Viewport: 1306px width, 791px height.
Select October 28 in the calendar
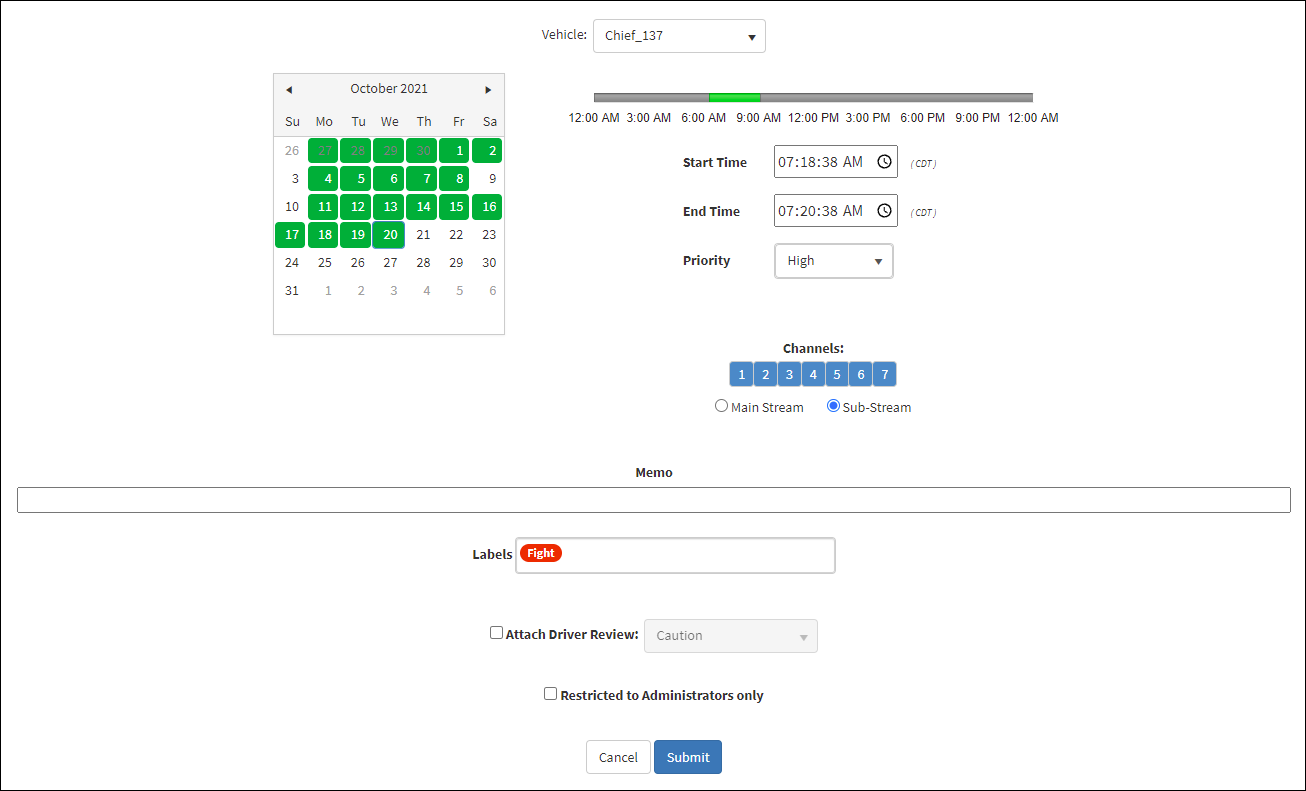point(422,263)
